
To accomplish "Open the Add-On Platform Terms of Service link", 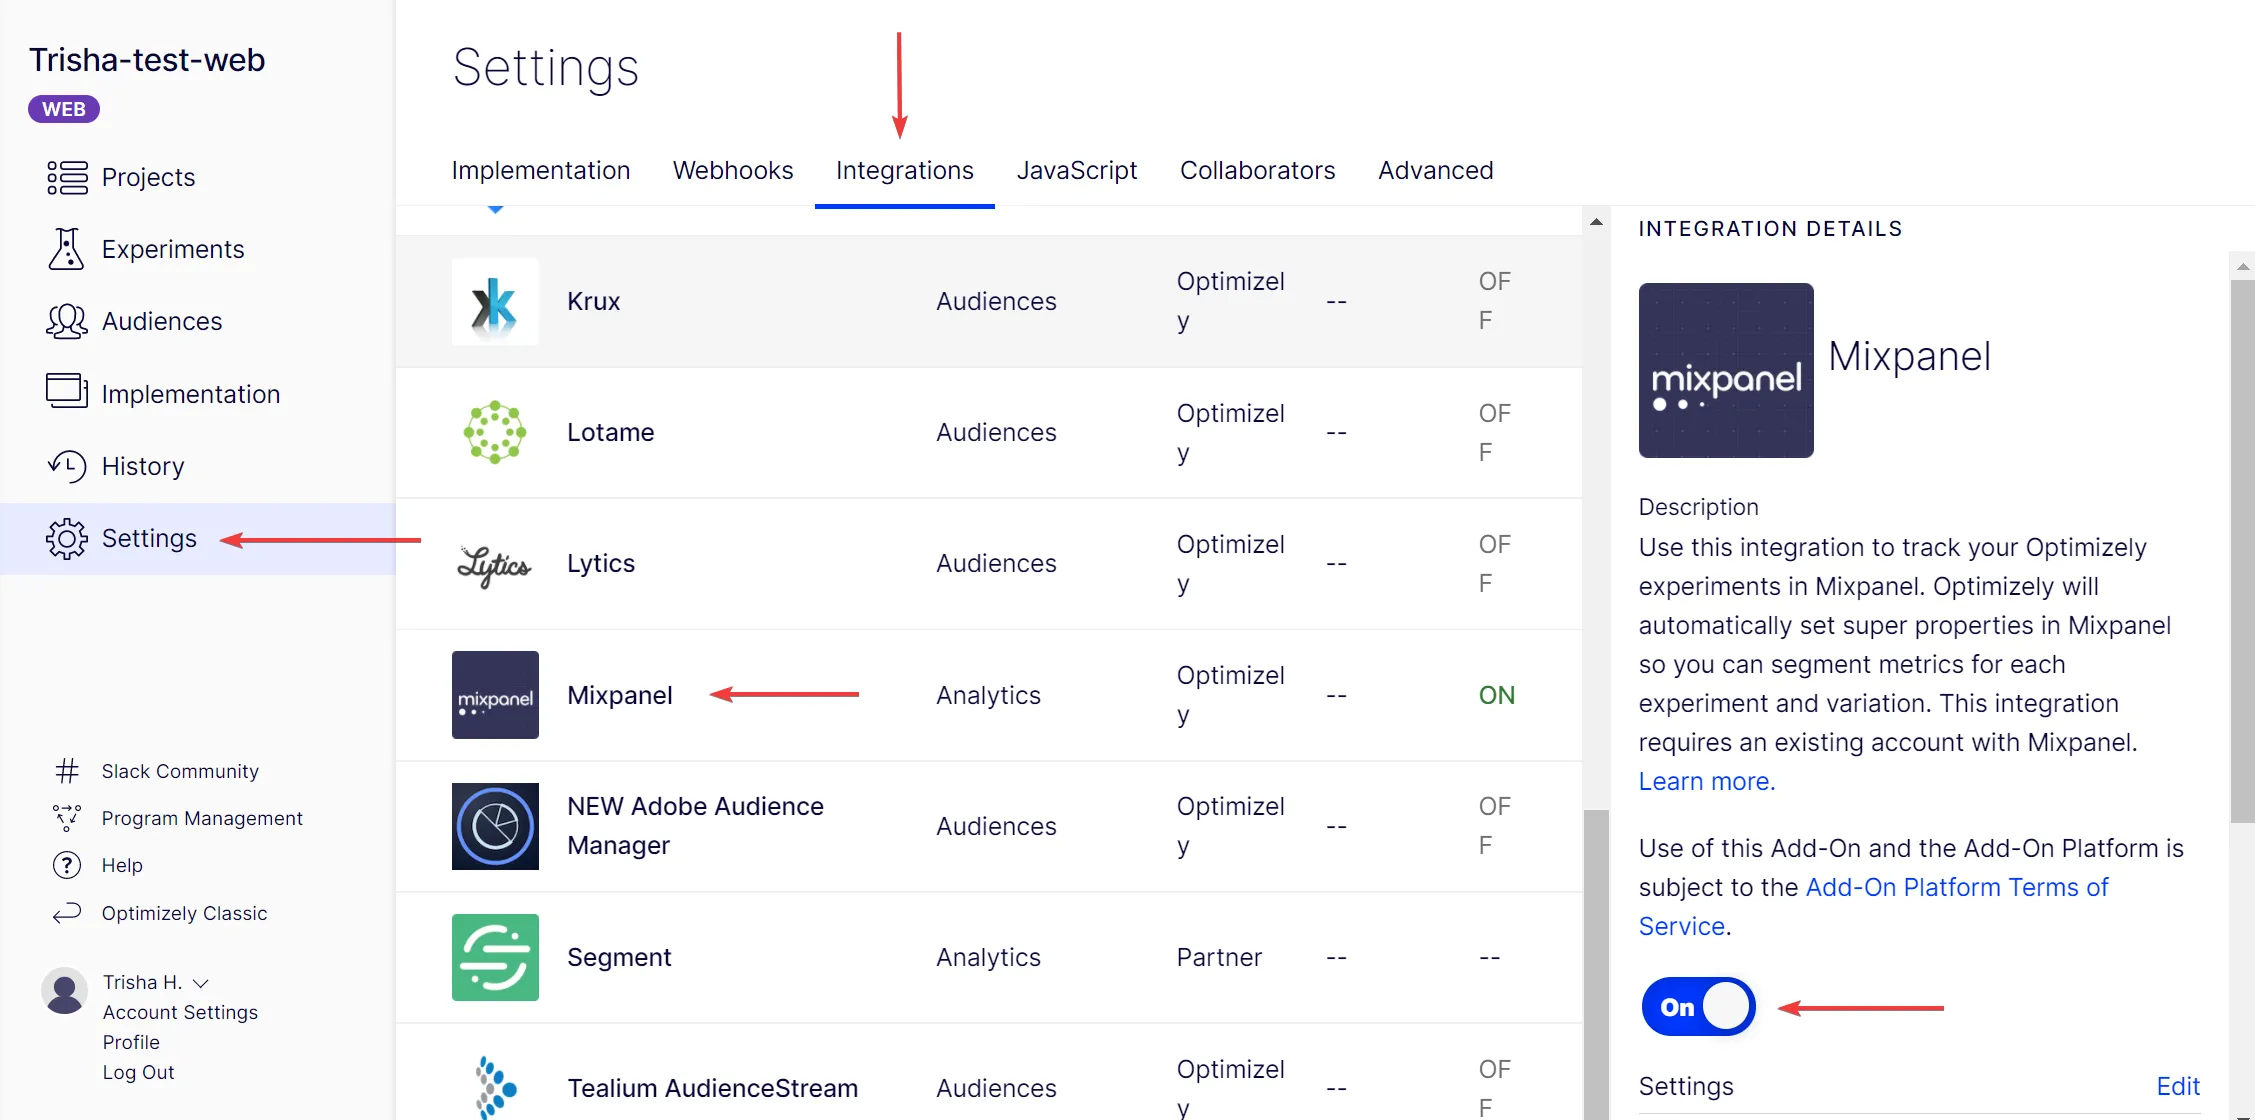I will coord(1873,906).
